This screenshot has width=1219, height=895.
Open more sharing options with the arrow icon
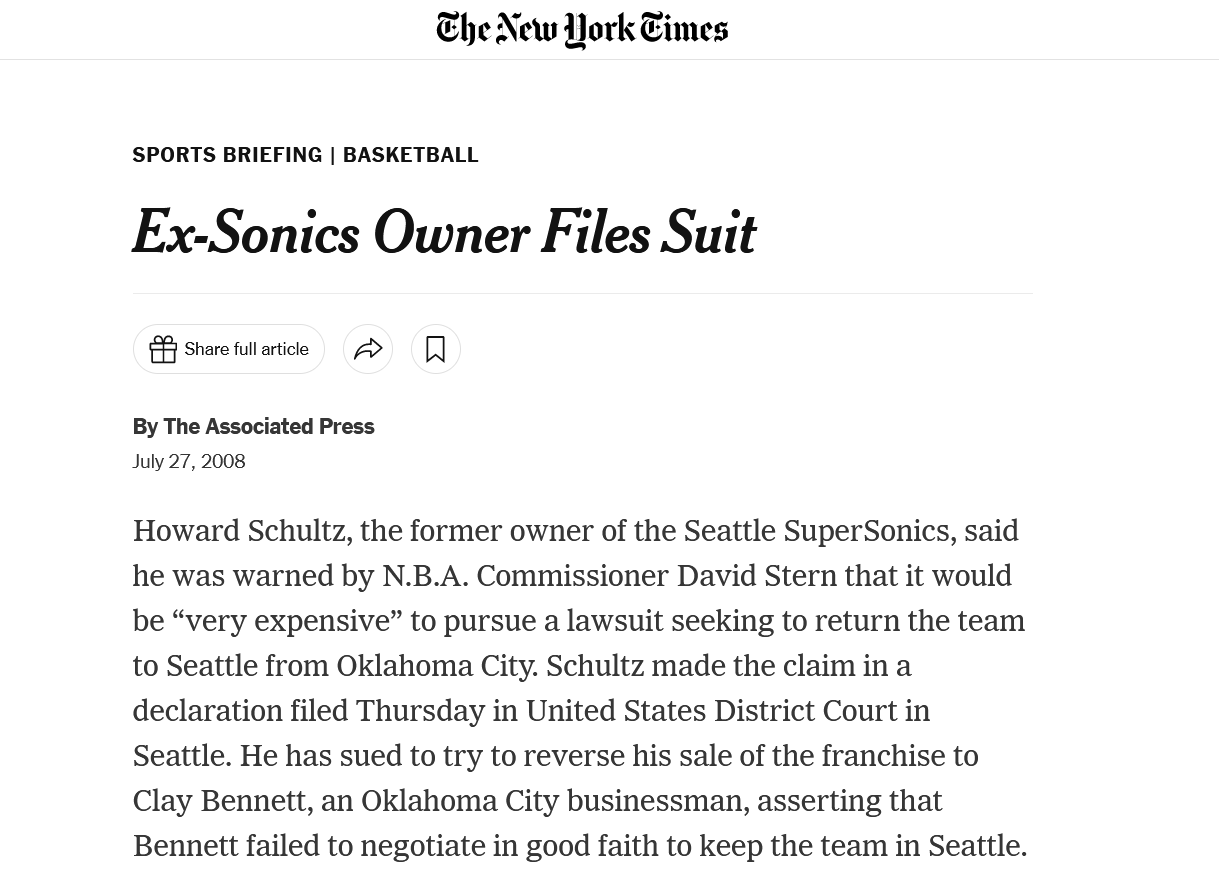pyautogui.click(x=368, y=349)
